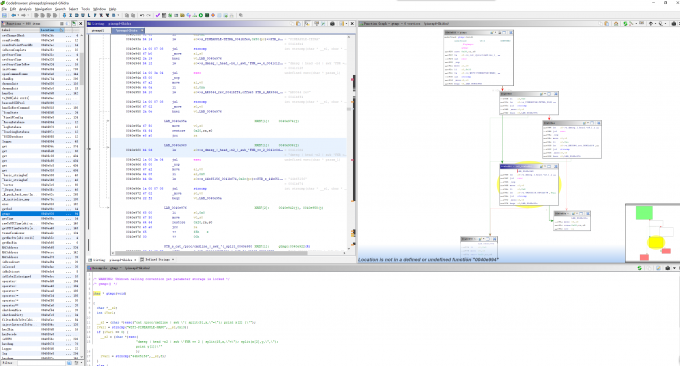Image resolution: width=680 pixels, height=366 pixels.
Task: Click the dark green square toolbar icon
Action: click(x=207, y=15)
